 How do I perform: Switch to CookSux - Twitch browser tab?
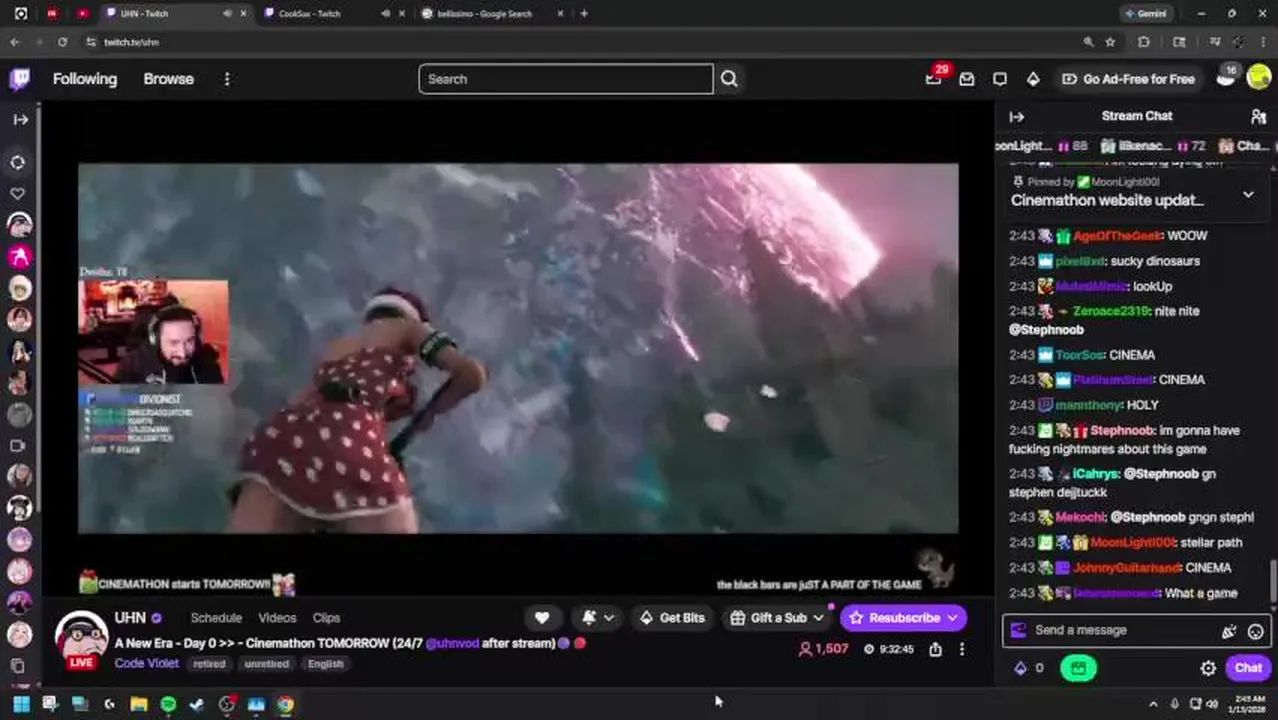coord(309,14)
